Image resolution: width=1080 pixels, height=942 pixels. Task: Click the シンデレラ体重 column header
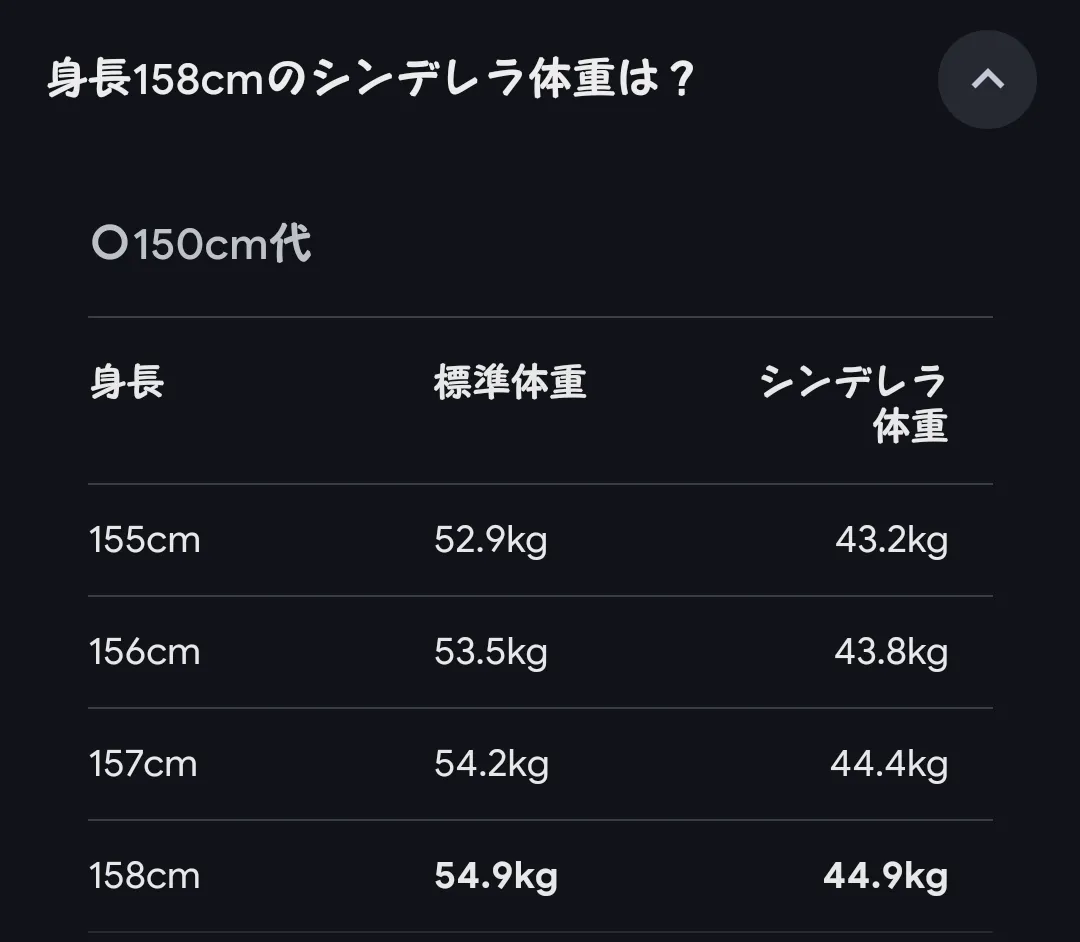853,404
